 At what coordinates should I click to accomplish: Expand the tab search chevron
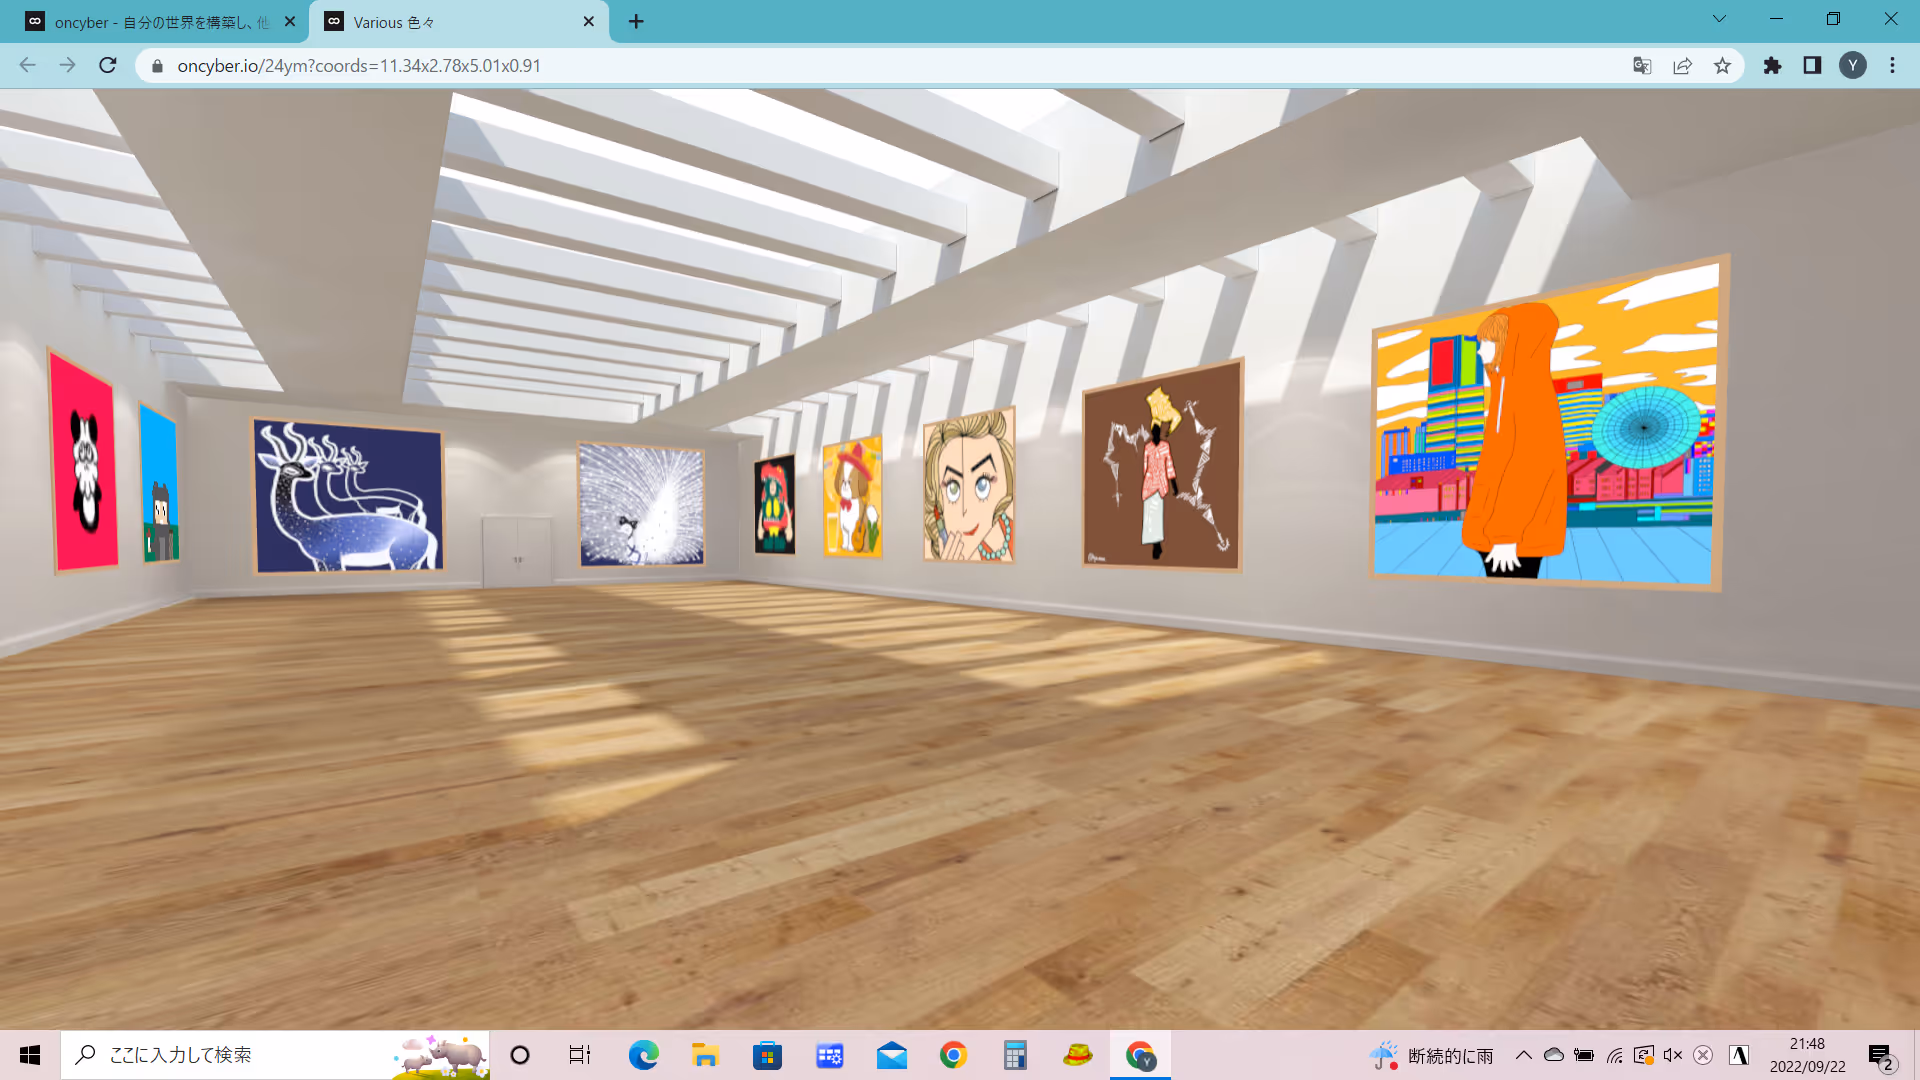[x=1719, y=19]
